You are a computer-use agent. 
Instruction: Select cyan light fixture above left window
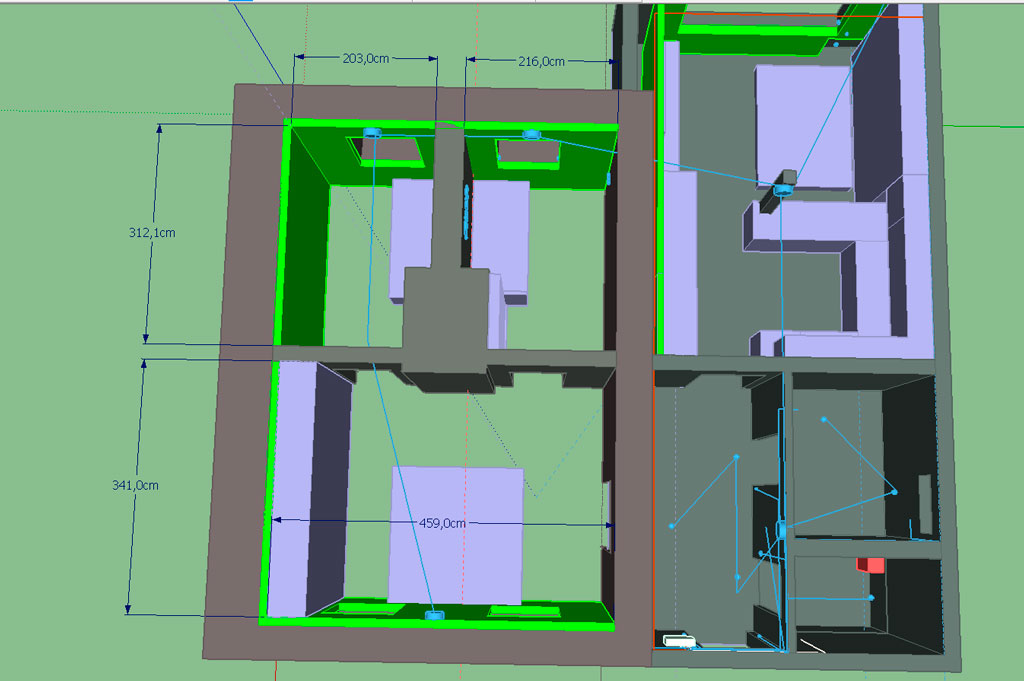pos(372,133)
